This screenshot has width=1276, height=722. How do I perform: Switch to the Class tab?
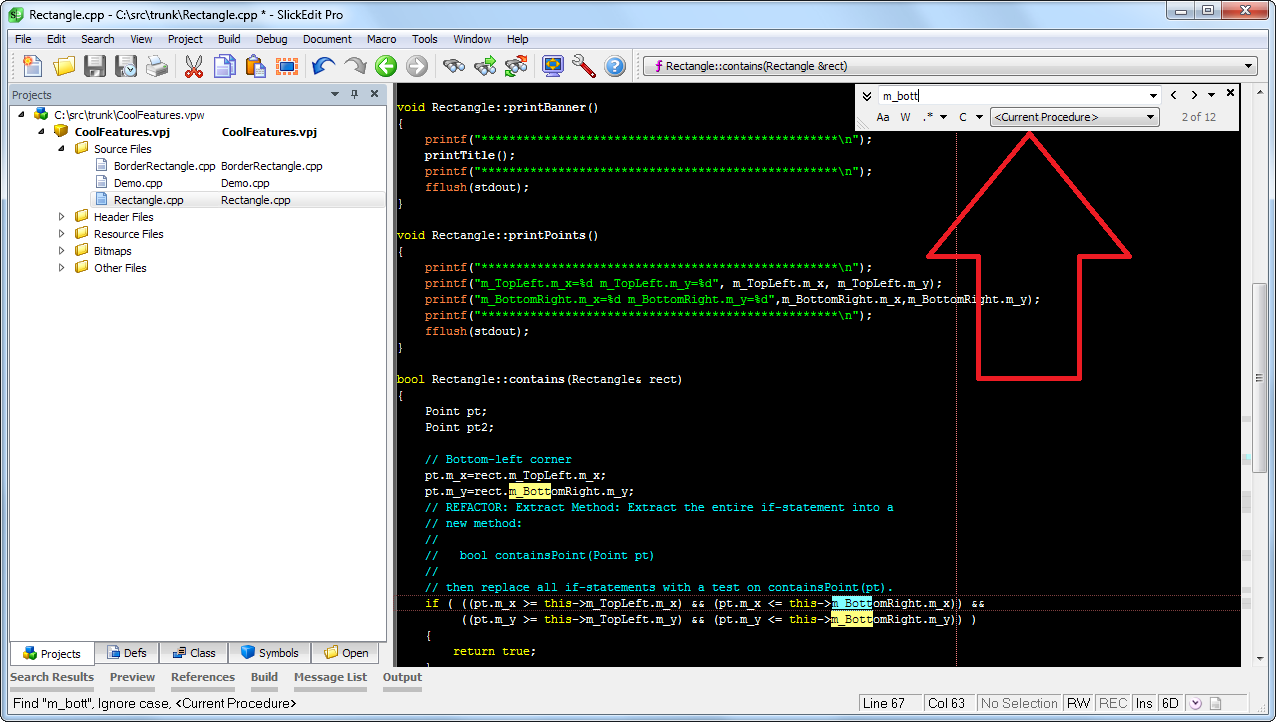[194, 652]
